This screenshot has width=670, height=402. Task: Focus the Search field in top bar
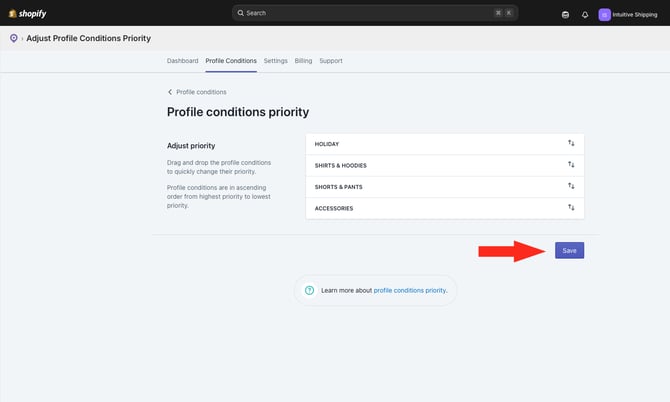pyautogui.click(x=375, y=13)
